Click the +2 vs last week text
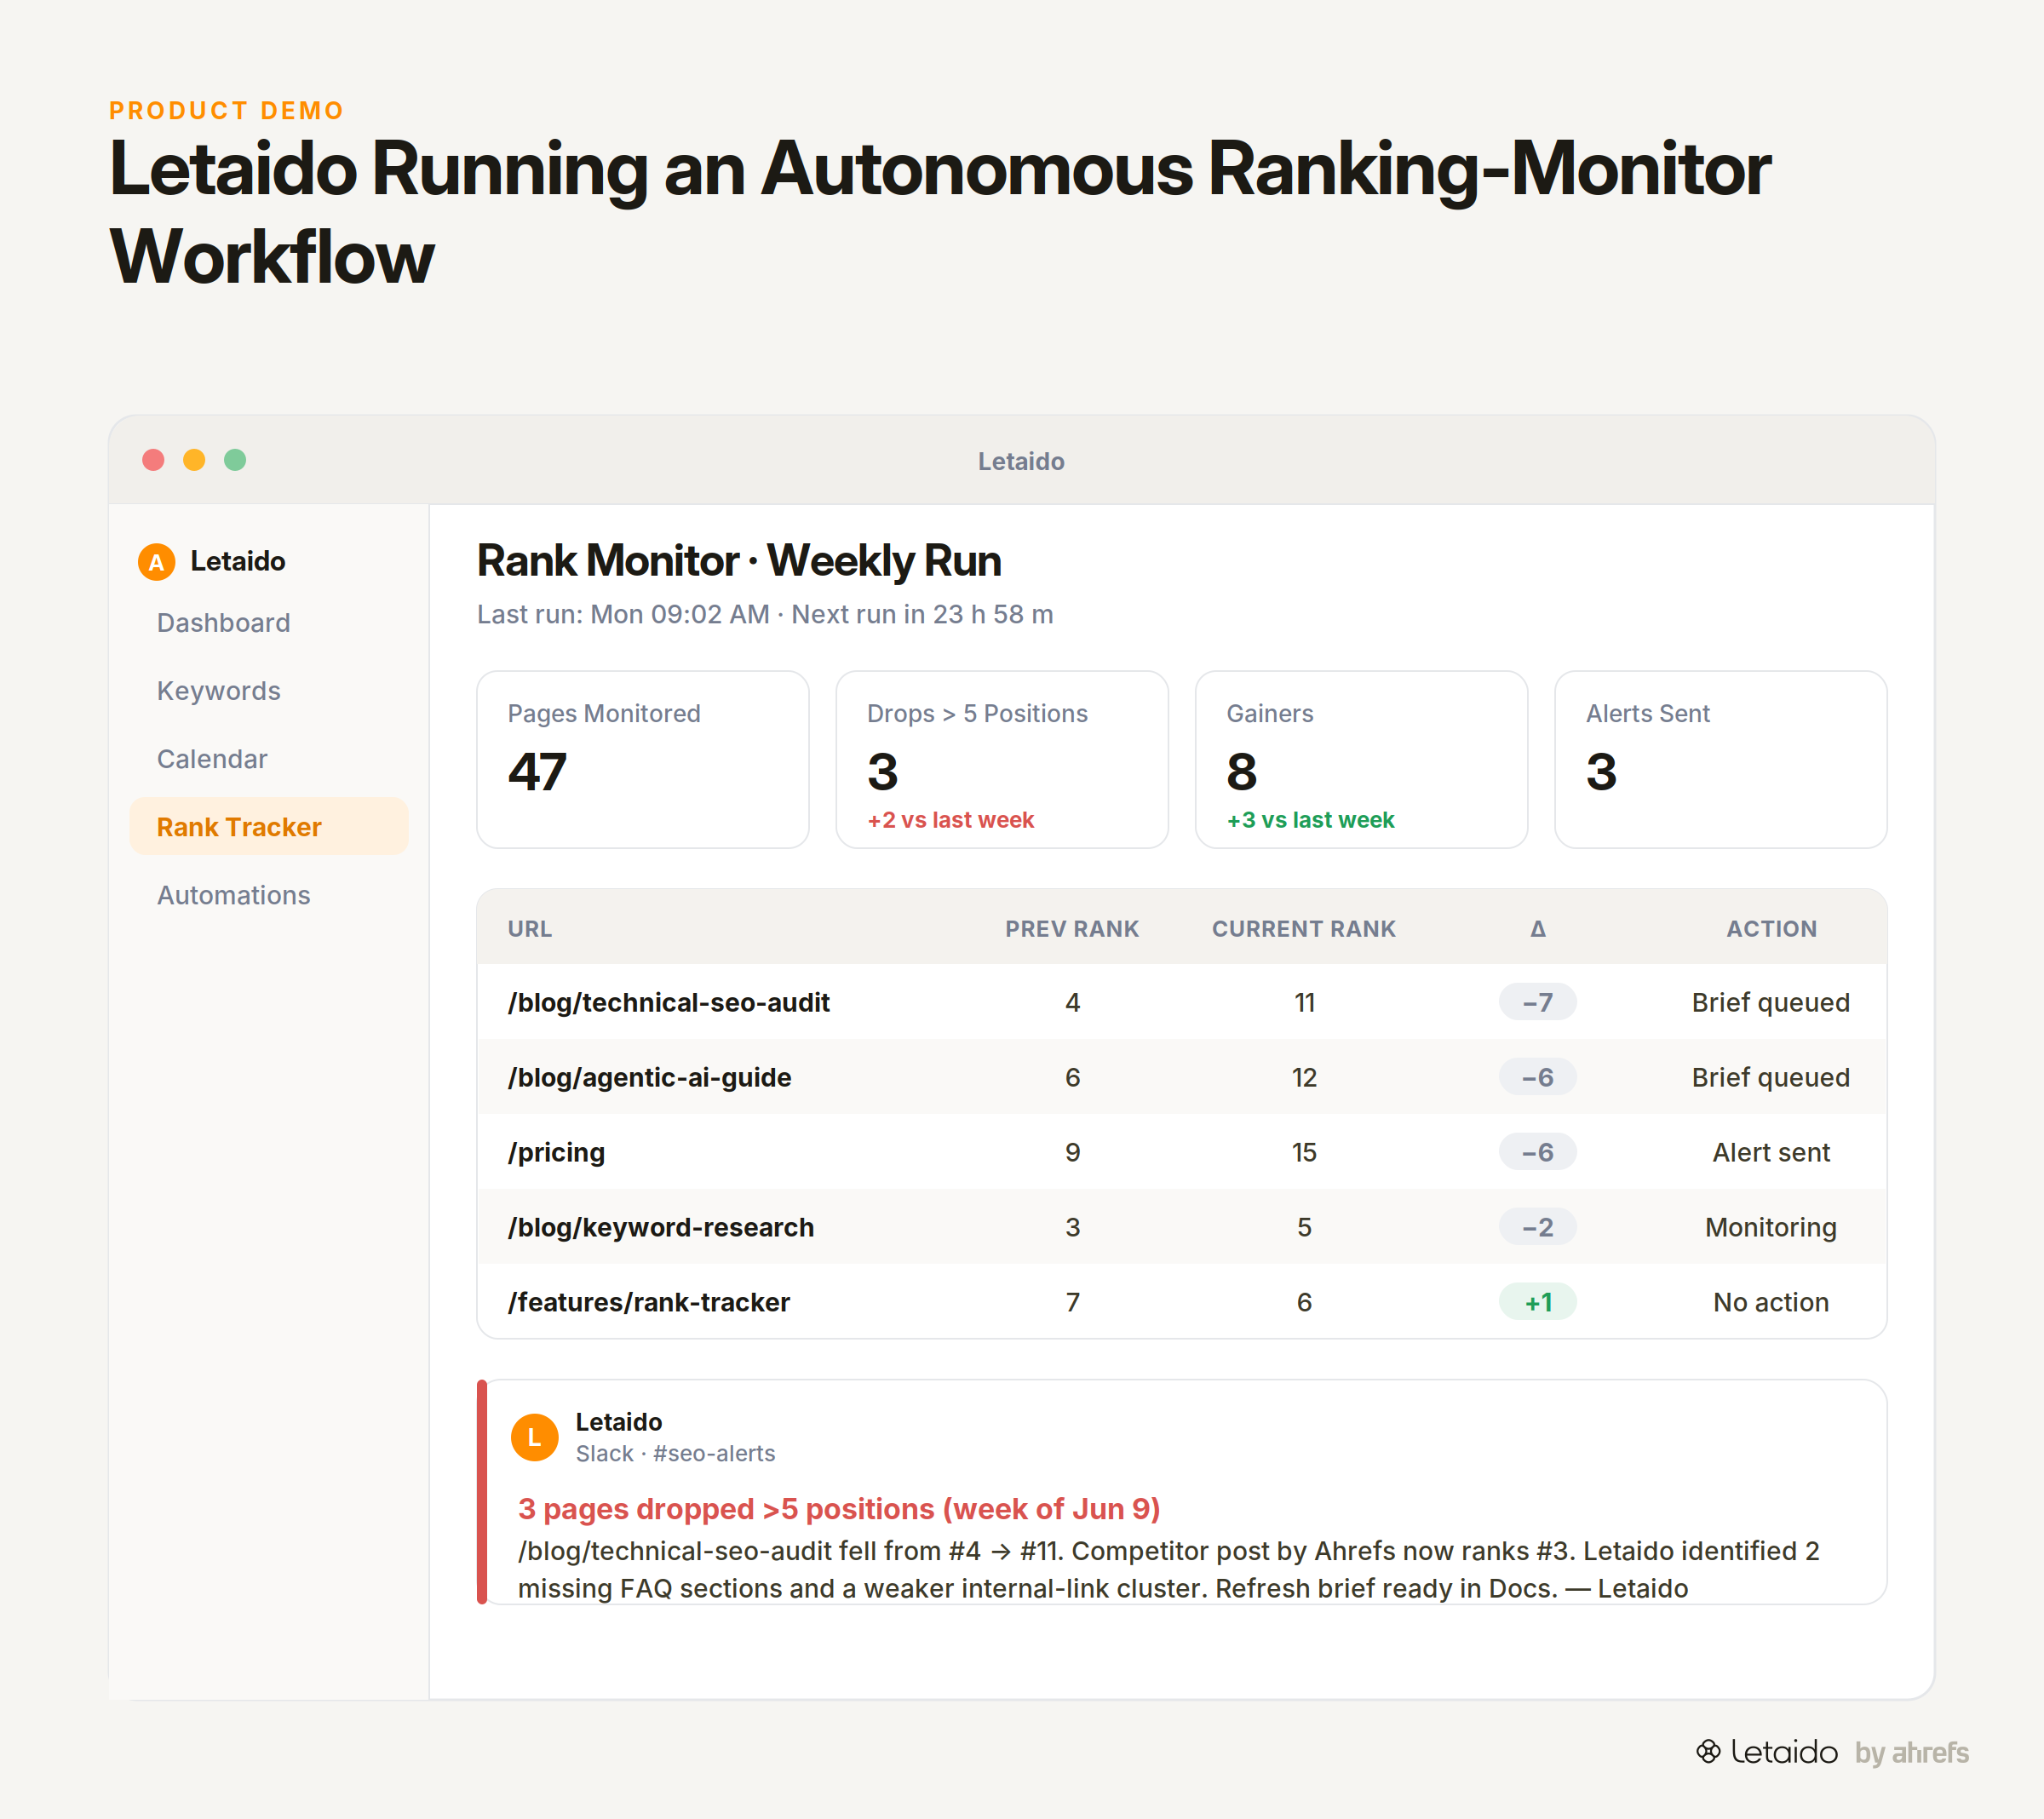Image resolution: width=2044 pixels, height=1819 pixels. (950, 820)
